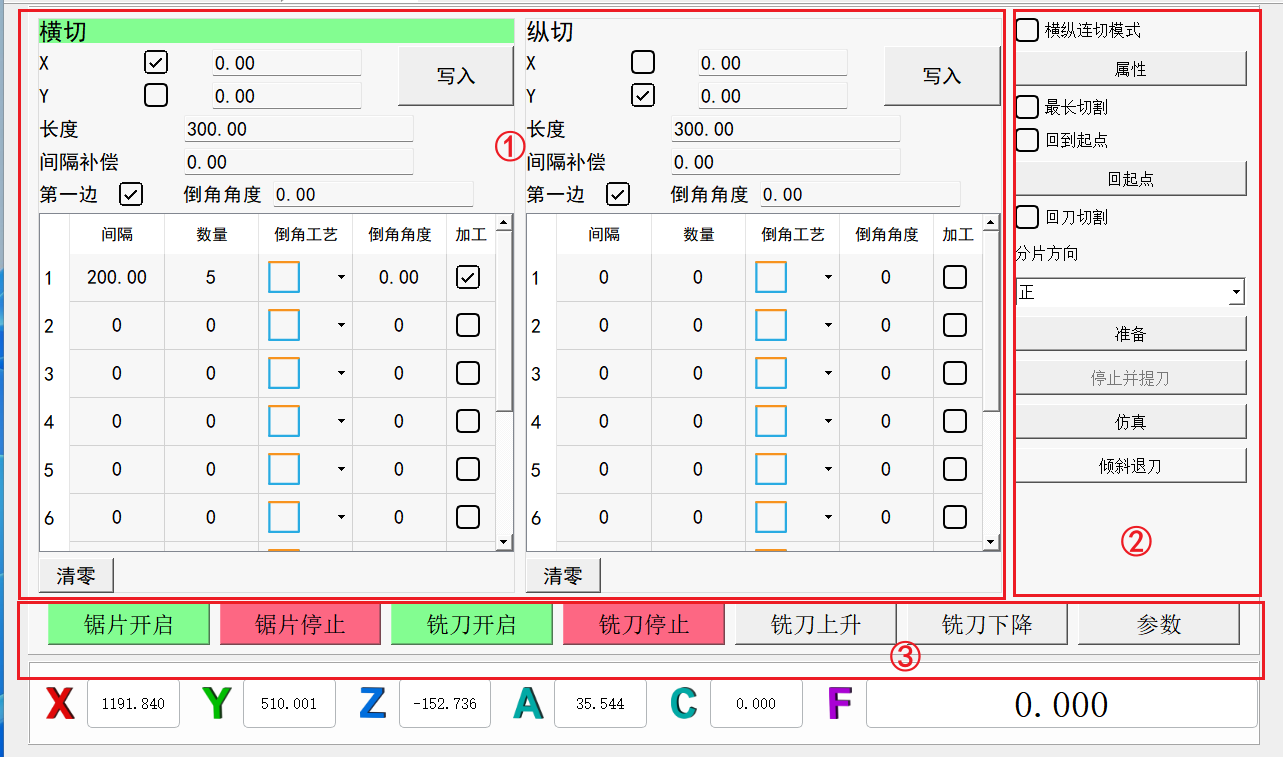Expand chamfer dropdown in 横切 row 2
This screenshot has height=757, width=1283.
click(x=341, y=326)
